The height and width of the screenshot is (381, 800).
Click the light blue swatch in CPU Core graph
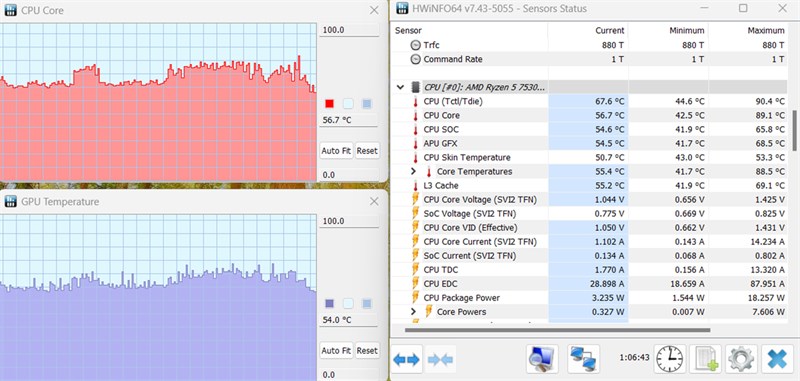tap(348, 104)
